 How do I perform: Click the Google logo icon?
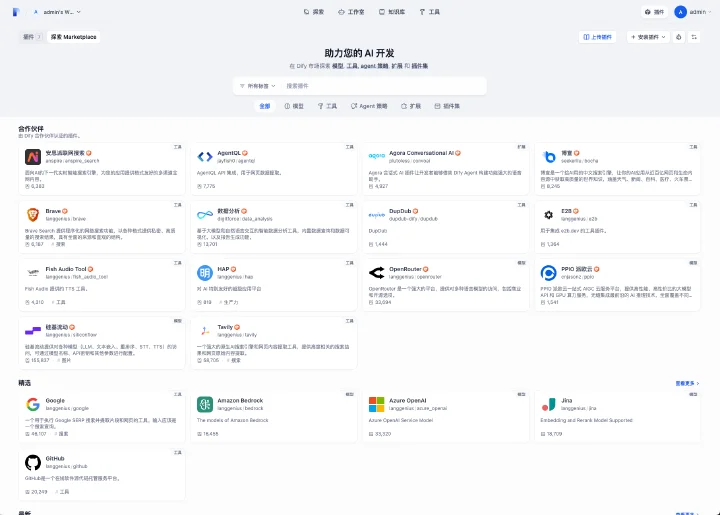tap(33, 404)
